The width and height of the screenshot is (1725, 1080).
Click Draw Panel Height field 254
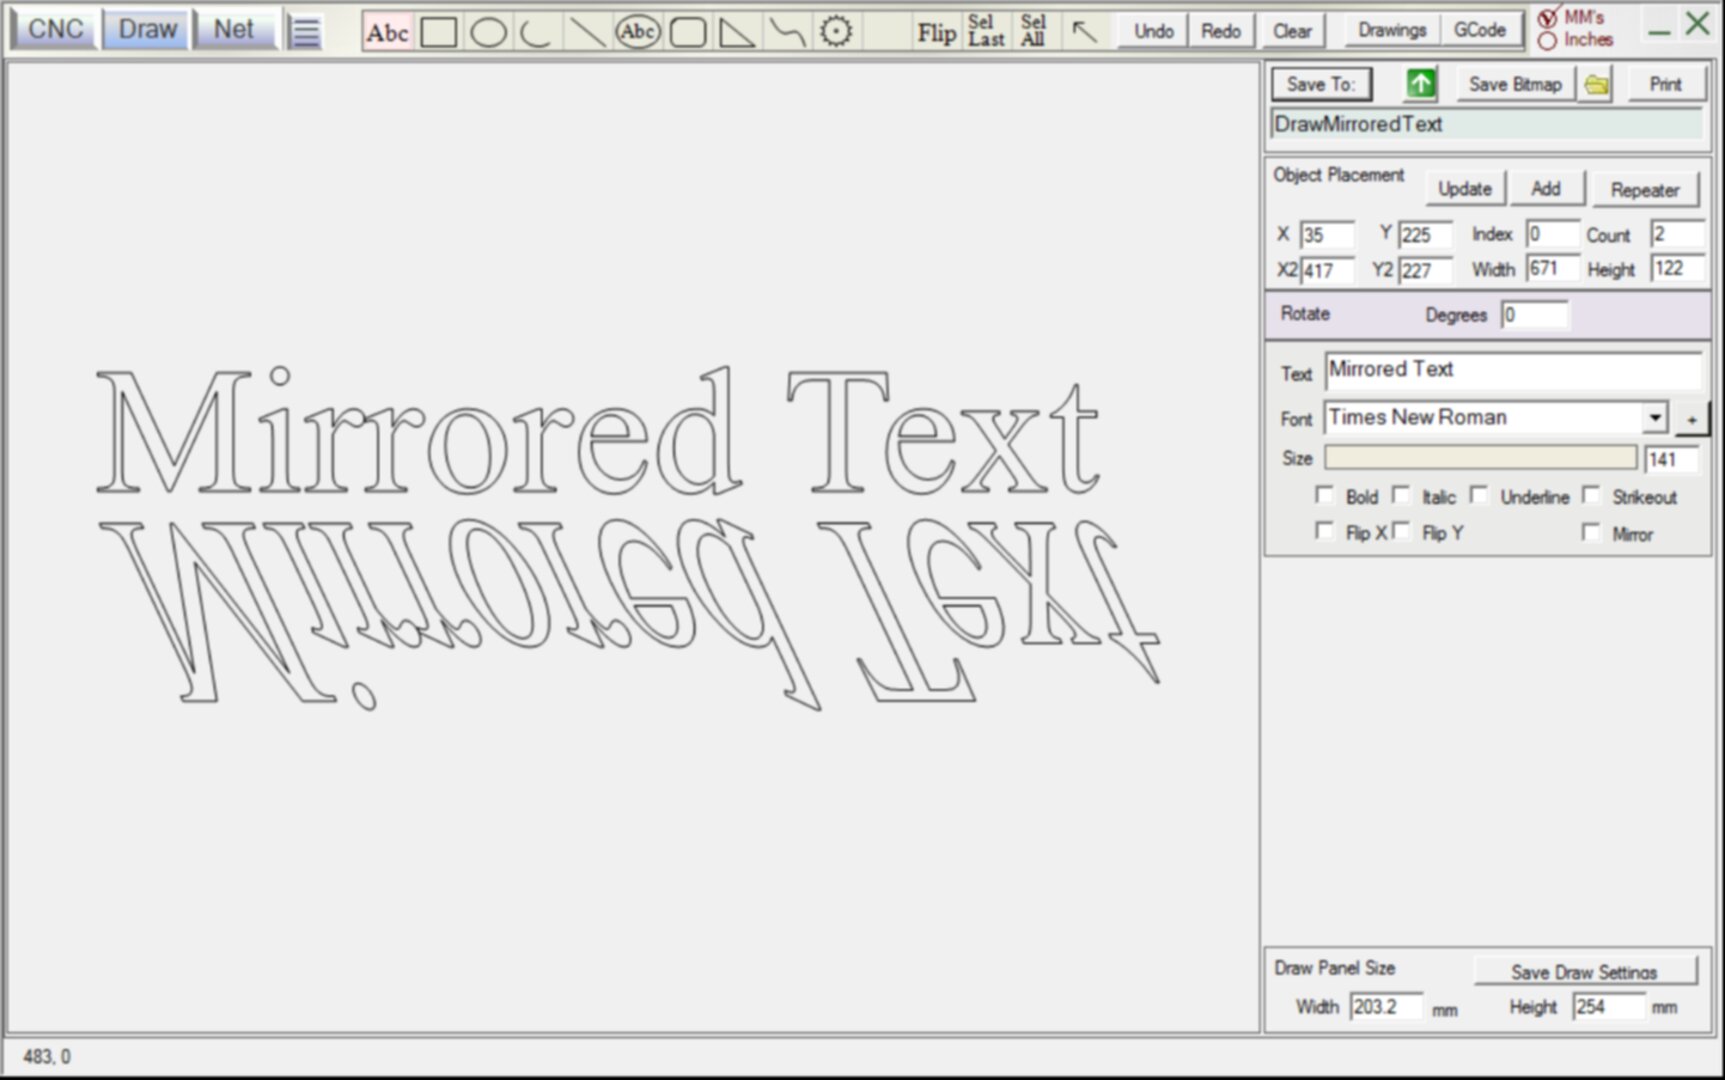[1608, 1006]
